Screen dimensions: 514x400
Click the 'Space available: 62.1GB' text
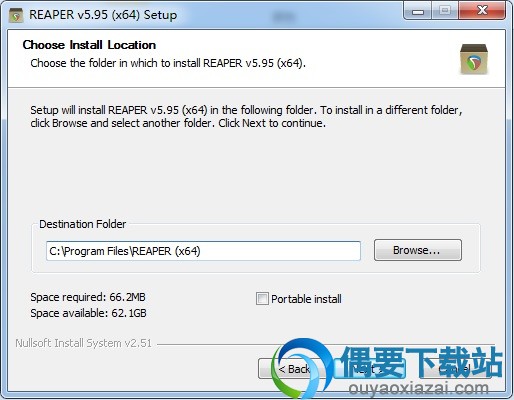pos(88,313)
